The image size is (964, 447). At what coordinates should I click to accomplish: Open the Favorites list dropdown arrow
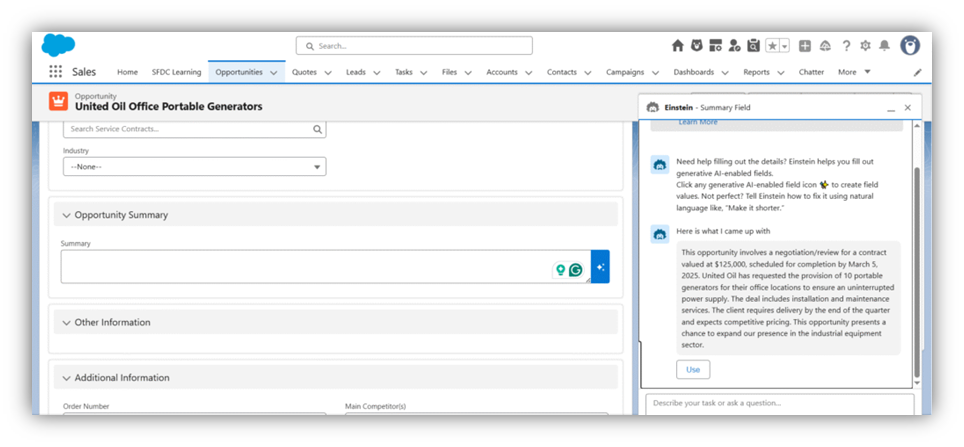coord(784,45)
